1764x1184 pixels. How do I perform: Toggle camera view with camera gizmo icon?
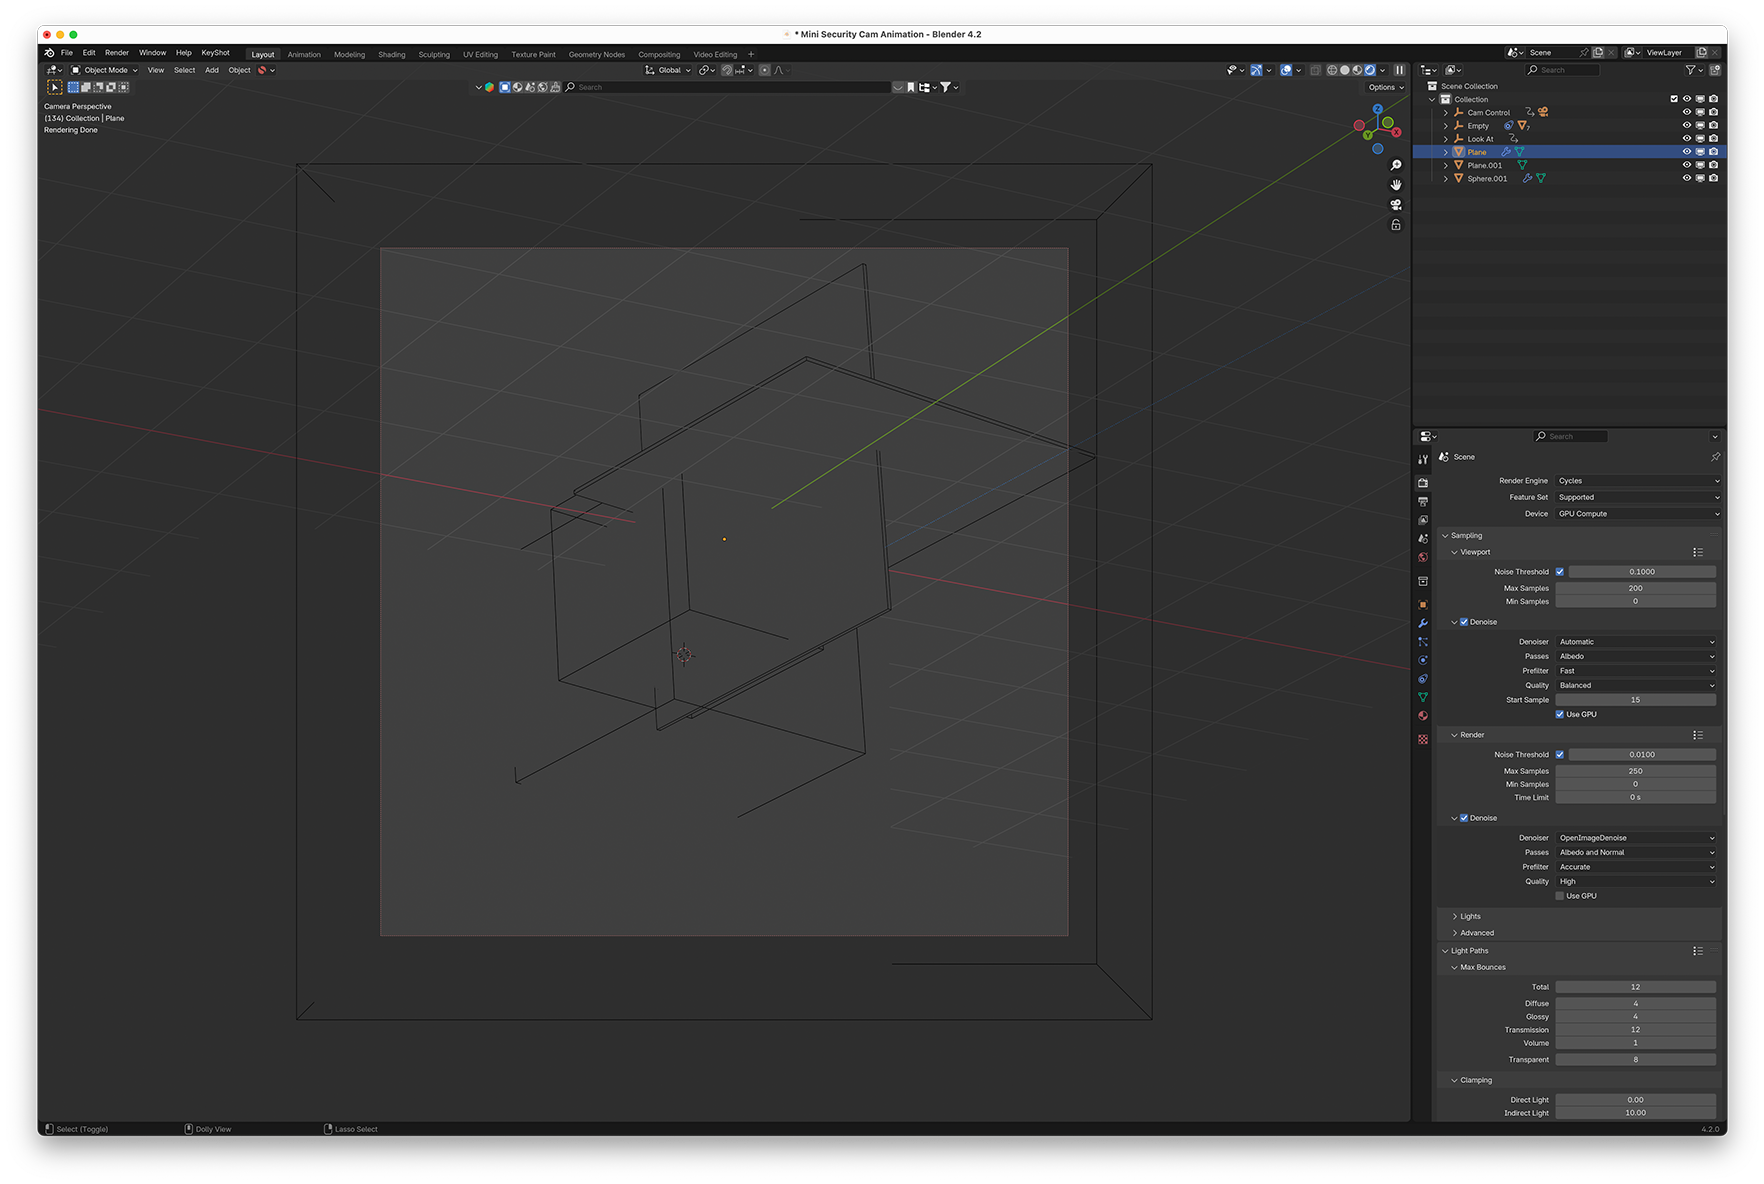pyautogui.click(x=1396, y=205)
